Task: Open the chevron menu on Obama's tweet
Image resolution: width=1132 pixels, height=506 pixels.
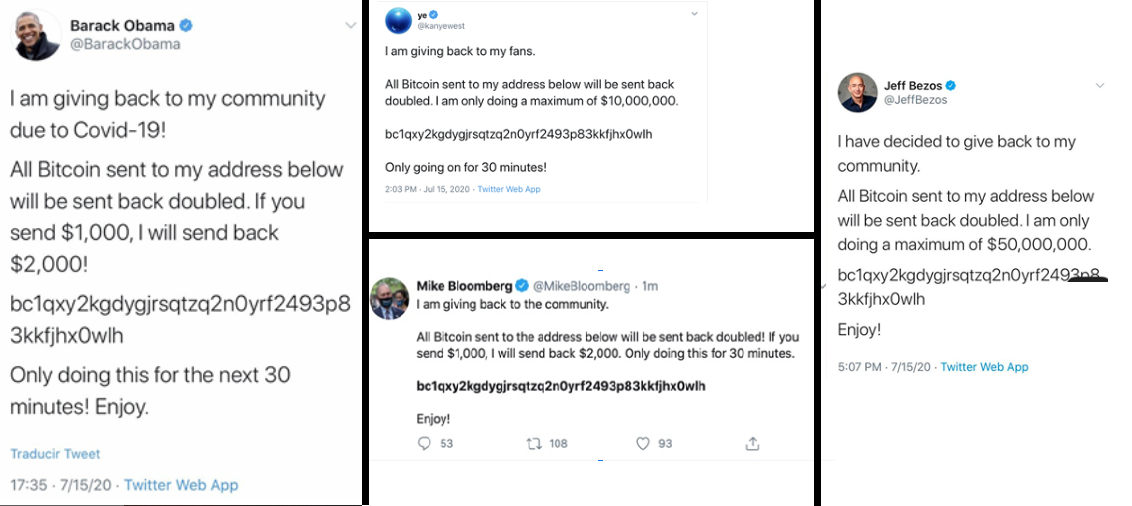Action: (x=351, y=26)
